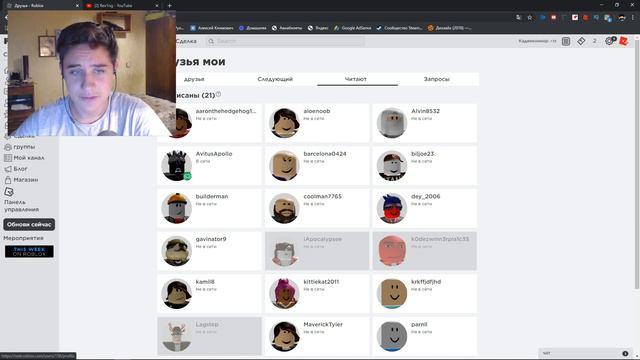Open the Robux balance icon in header
This screenshot has width=640, height=360.
pos(581,41)
